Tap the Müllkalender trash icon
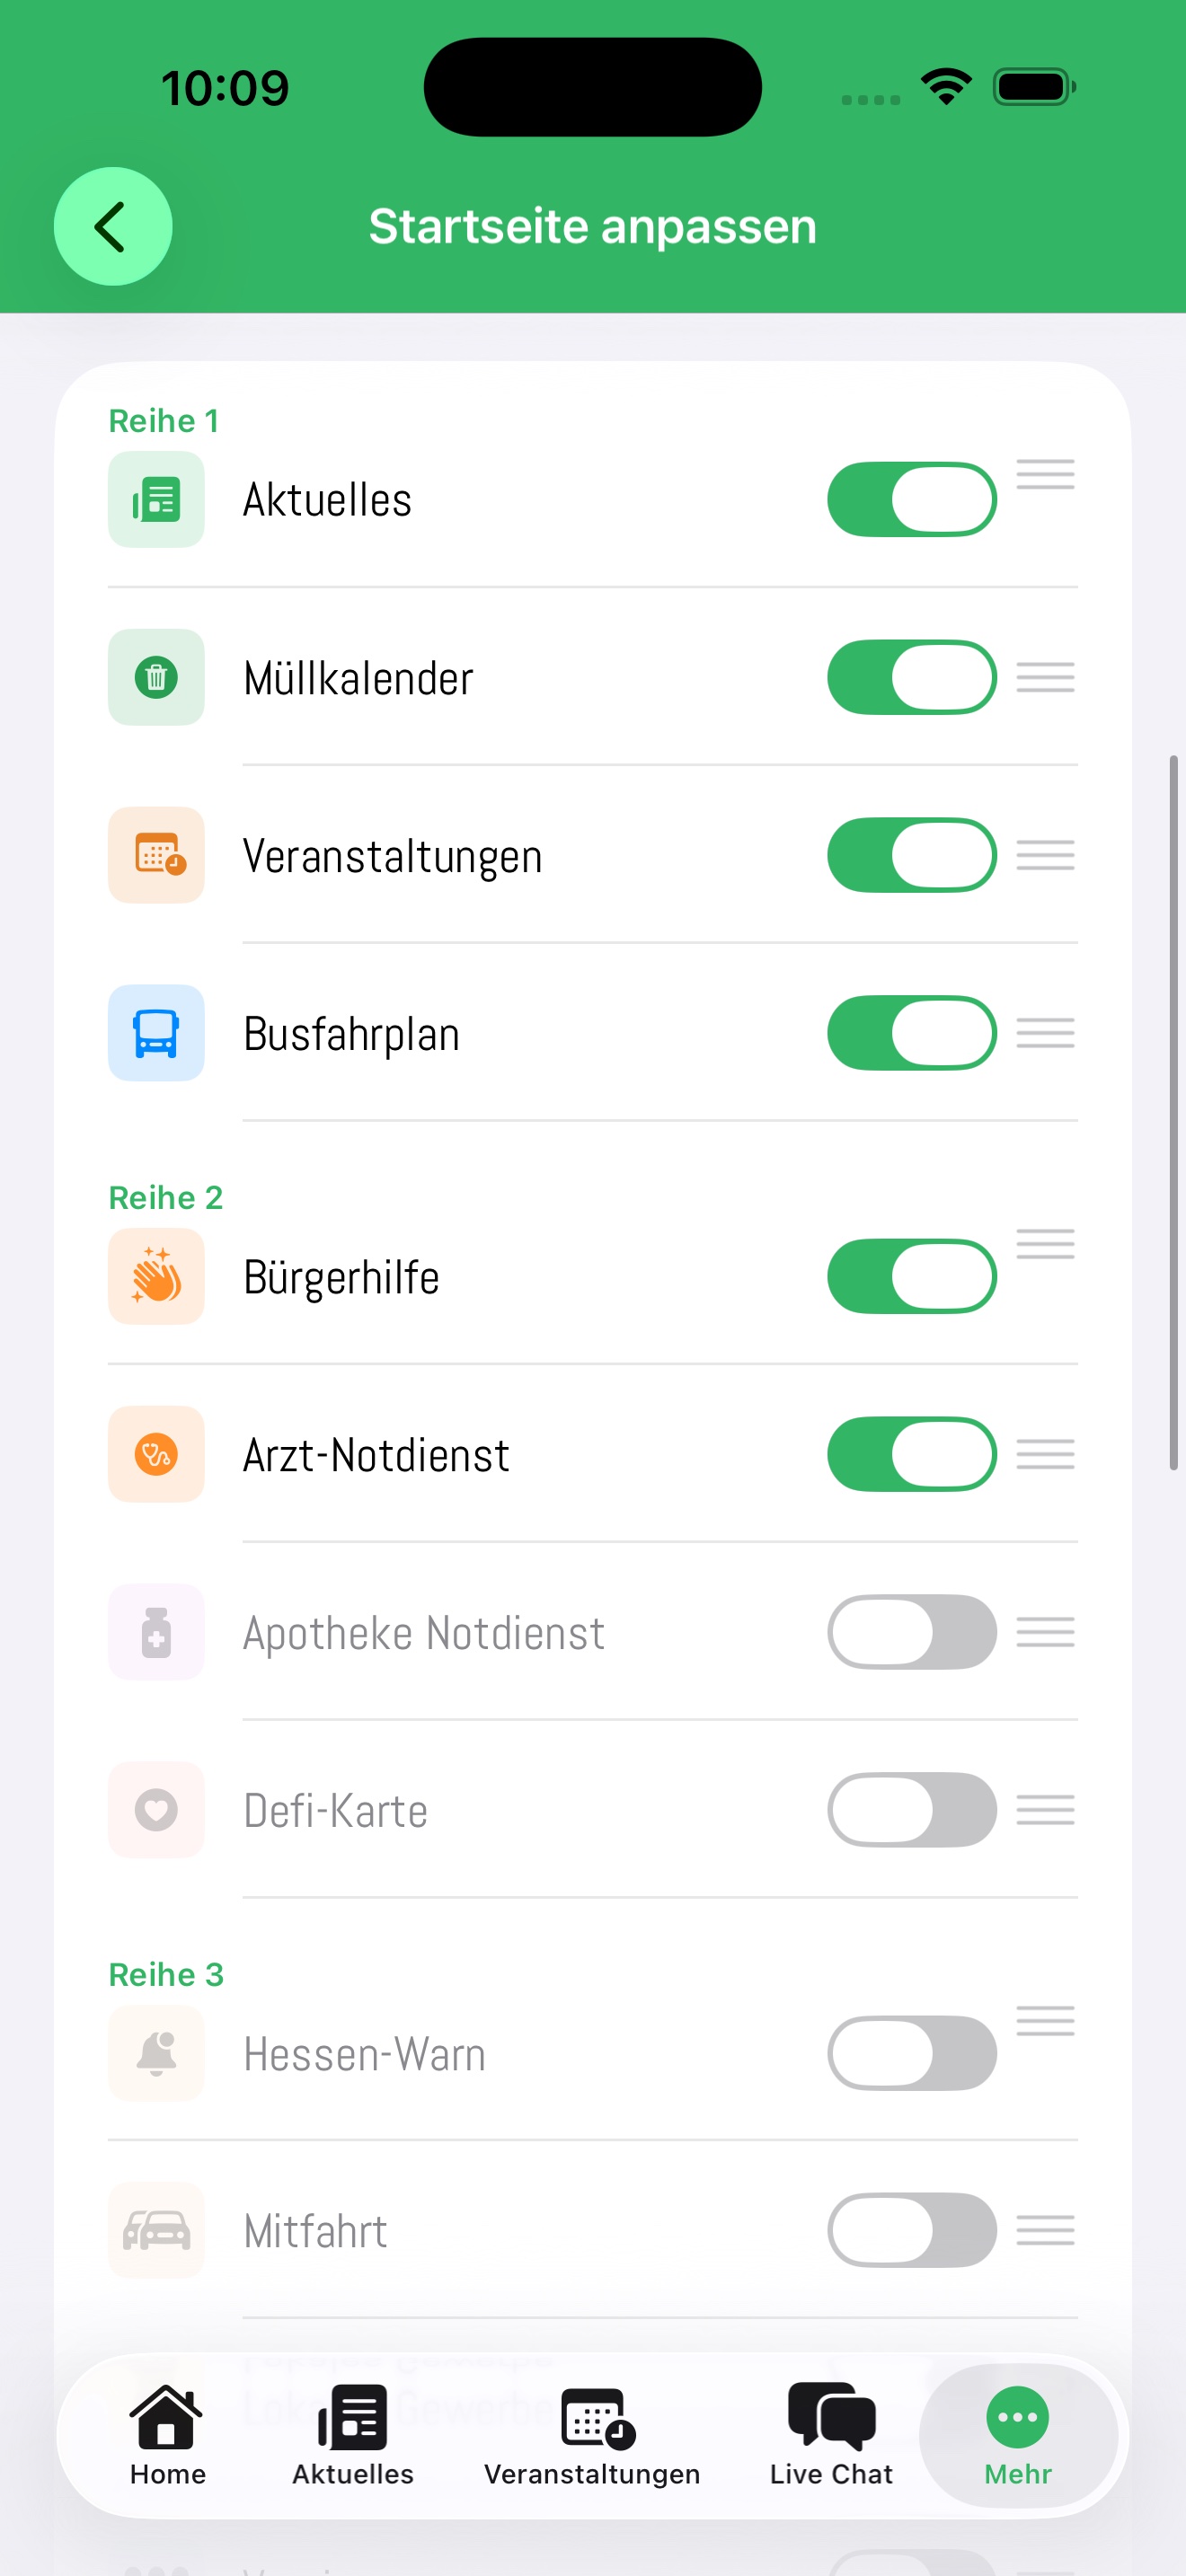The image size is (1186, 2576). [156, 677]
